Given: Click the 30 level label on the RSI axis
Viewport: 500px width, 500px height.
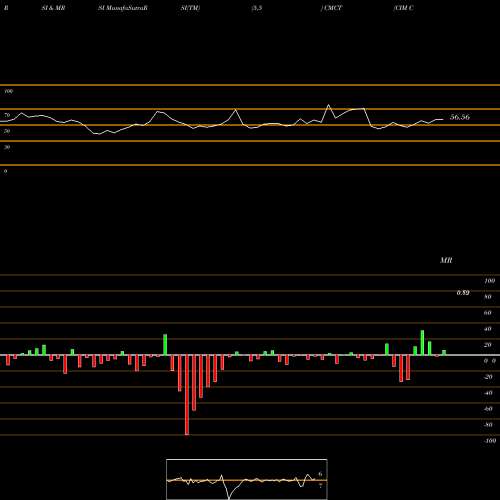Looking at the screenshot, I should click(x=7, y=147).
